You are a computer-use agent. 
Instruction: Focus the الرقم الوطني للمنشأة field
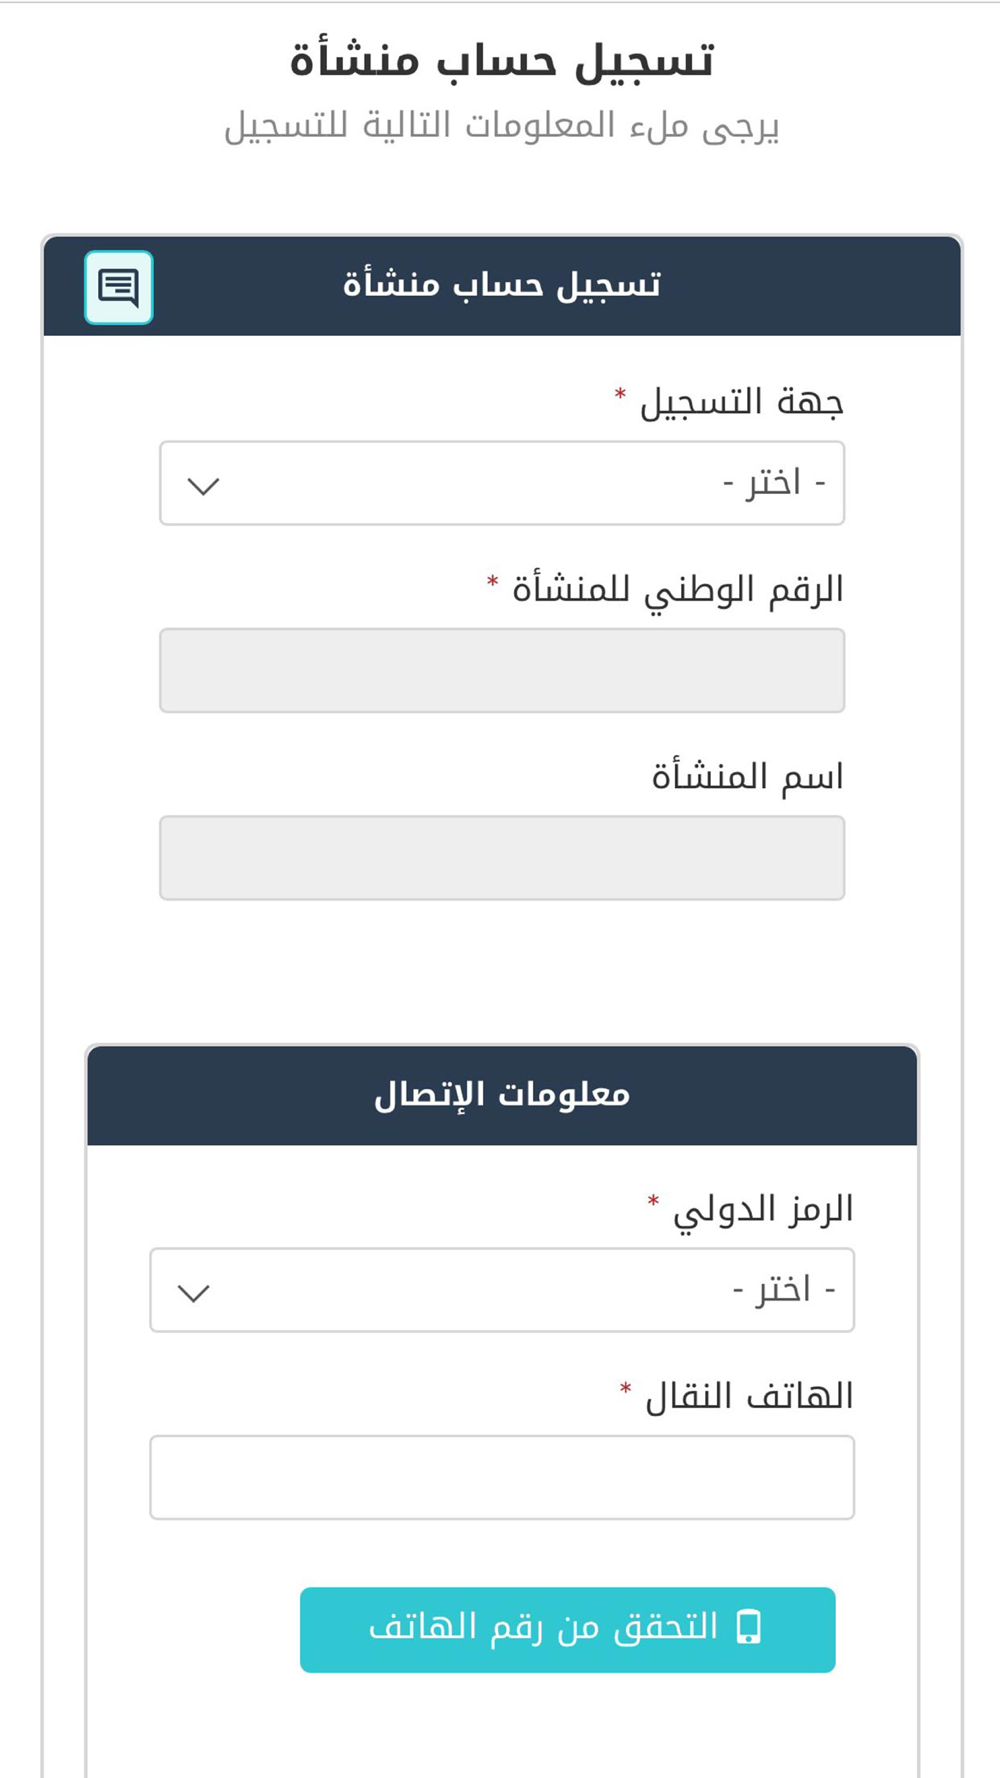click(x=502, y=670)
